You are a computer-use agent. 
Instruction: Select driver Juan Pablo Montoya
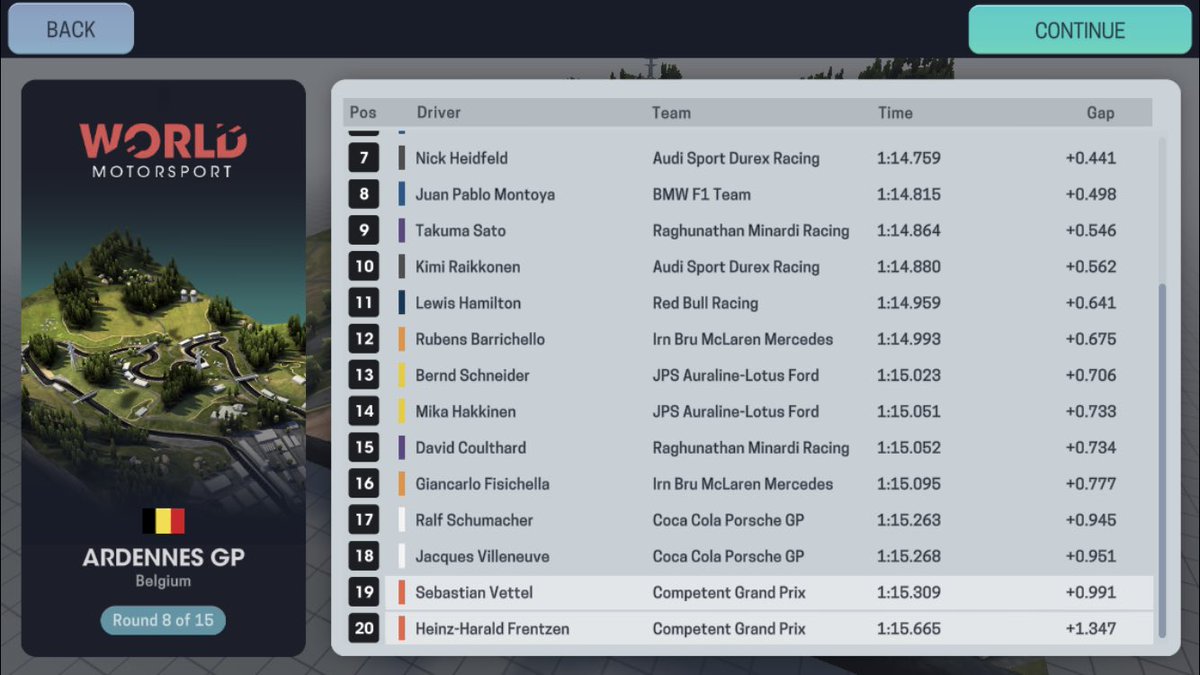click(485, 194)
